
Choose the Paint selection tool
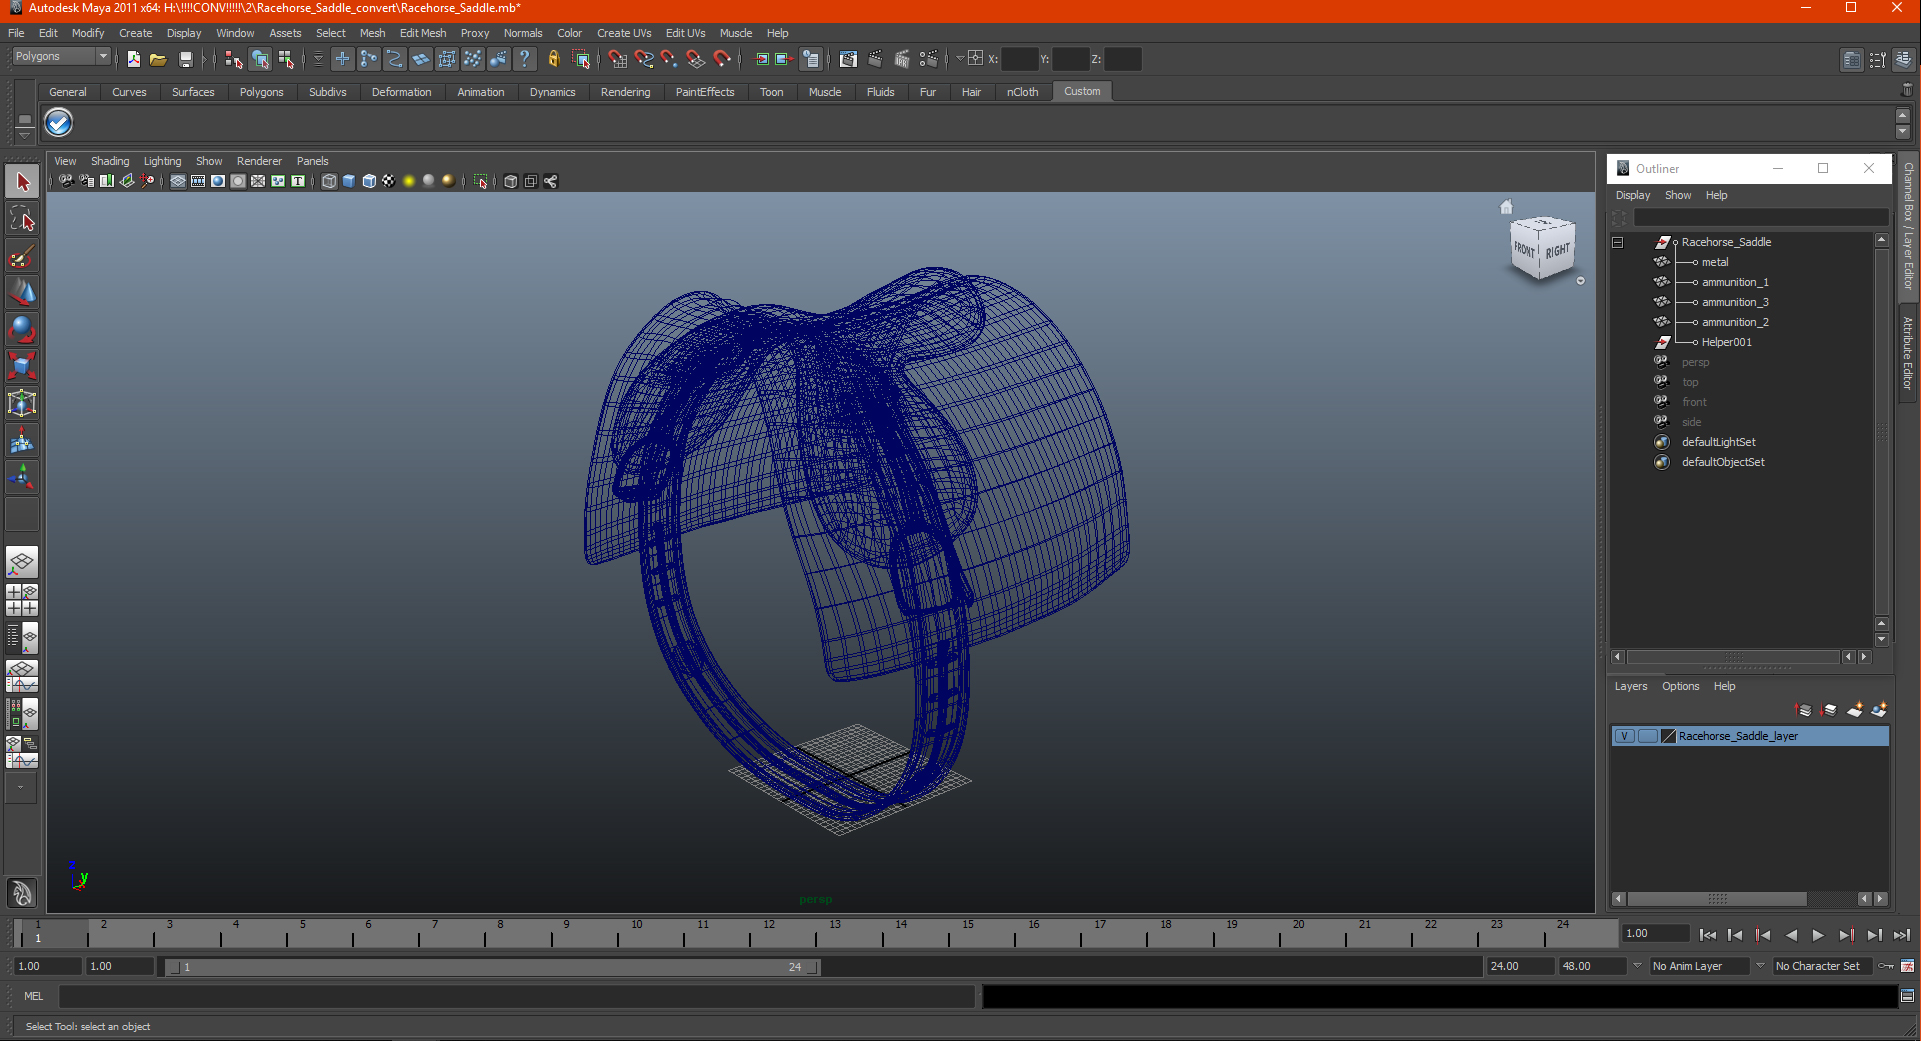(22, 256)
